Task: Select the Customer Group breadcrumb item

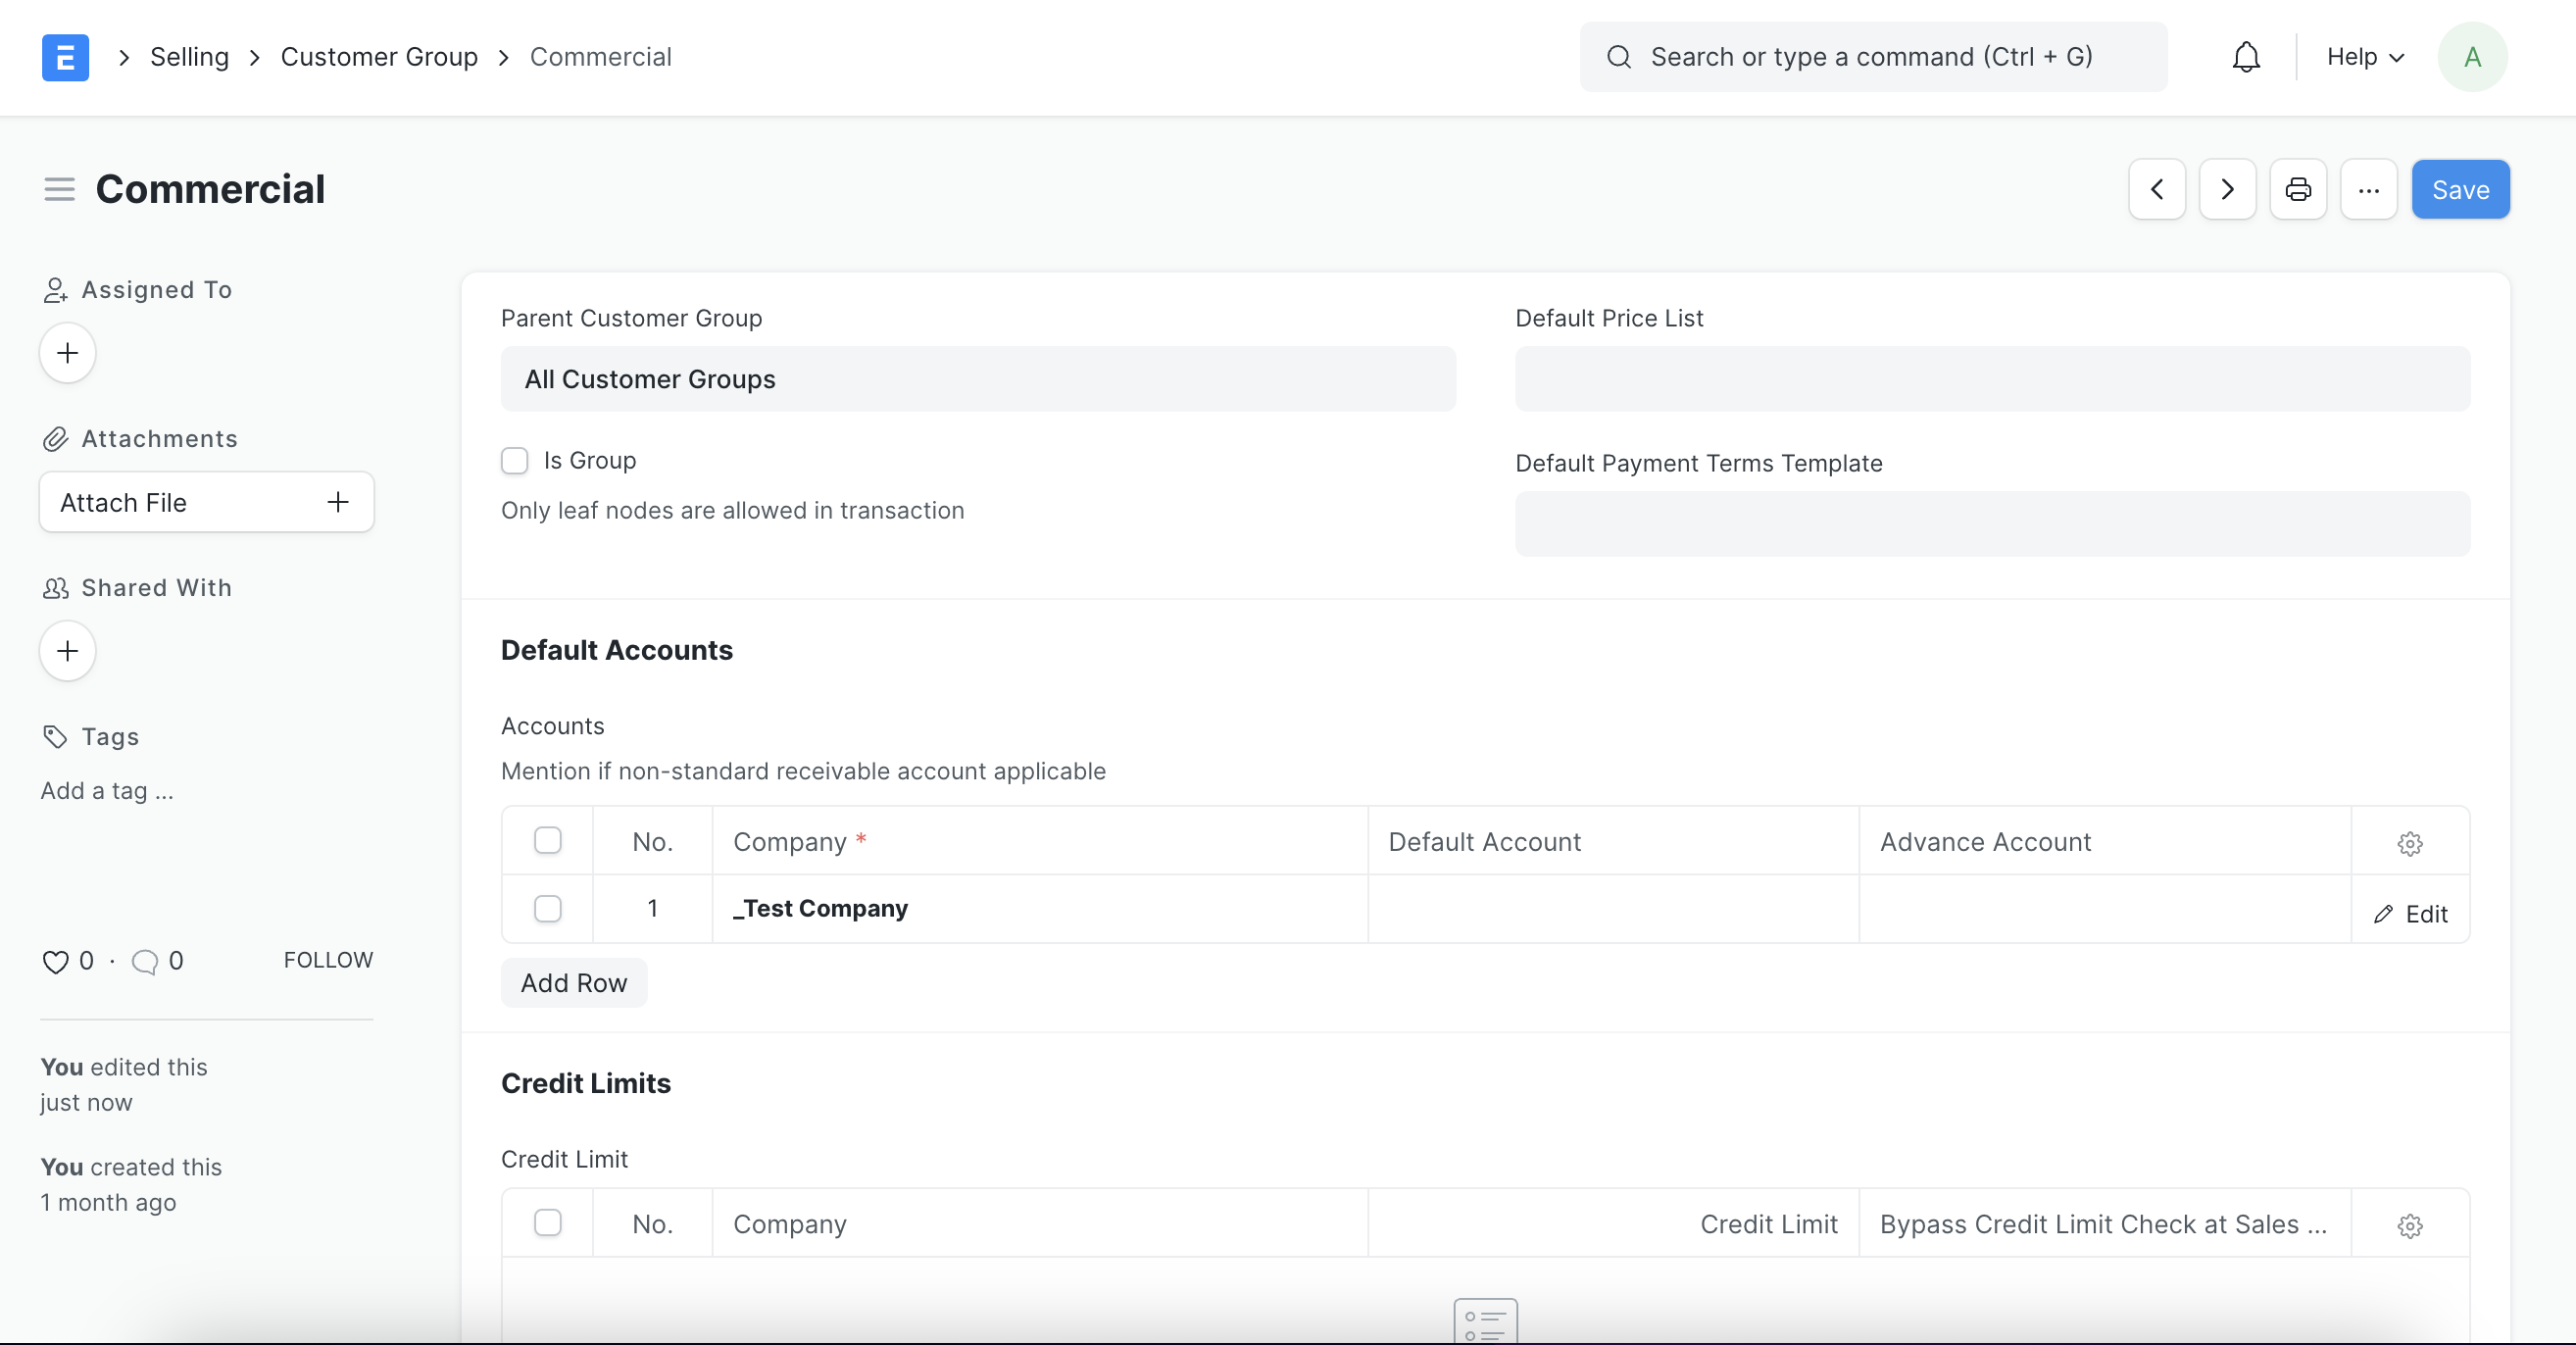Action: pyautogui.click(x=378, y=56)
